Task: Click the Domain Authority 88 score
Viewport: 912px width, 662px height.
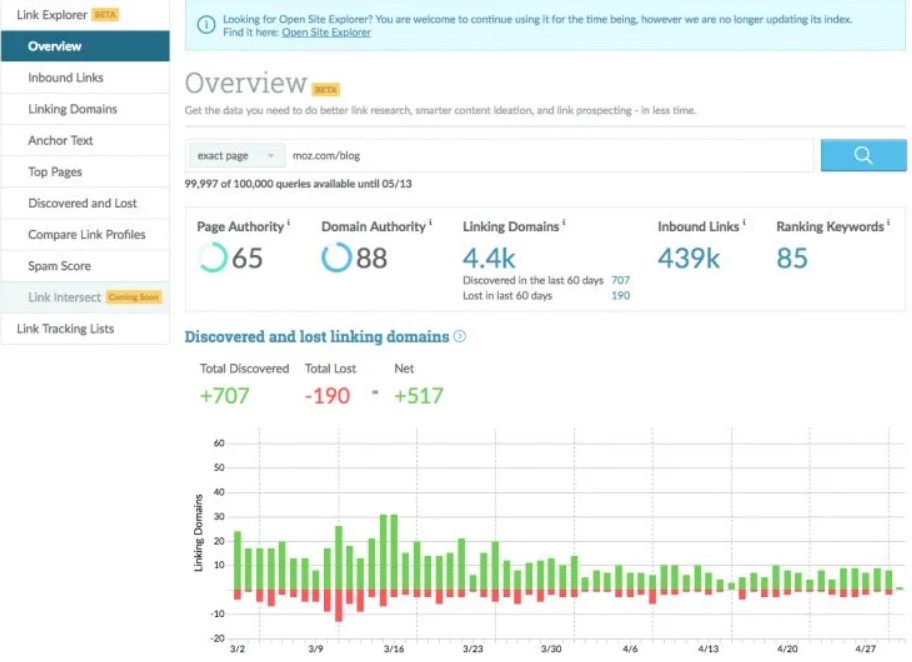Action: pos(372,258)
